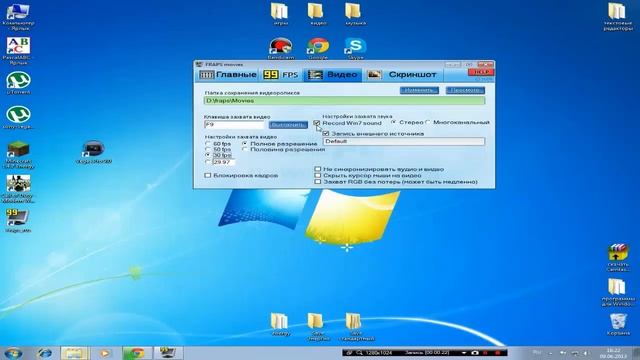Switch to the 99 FPS tab
The image size is (640, 360).
coord(281,75)
